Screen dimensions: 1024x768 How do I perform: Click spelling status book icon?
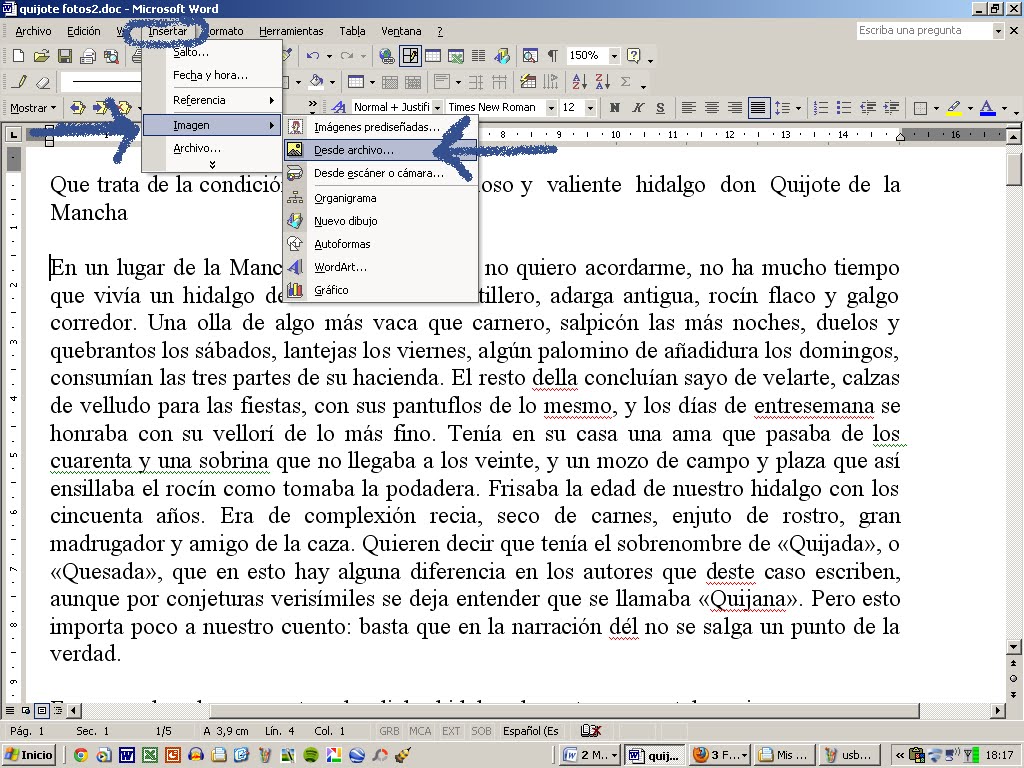tap(590, 731)
